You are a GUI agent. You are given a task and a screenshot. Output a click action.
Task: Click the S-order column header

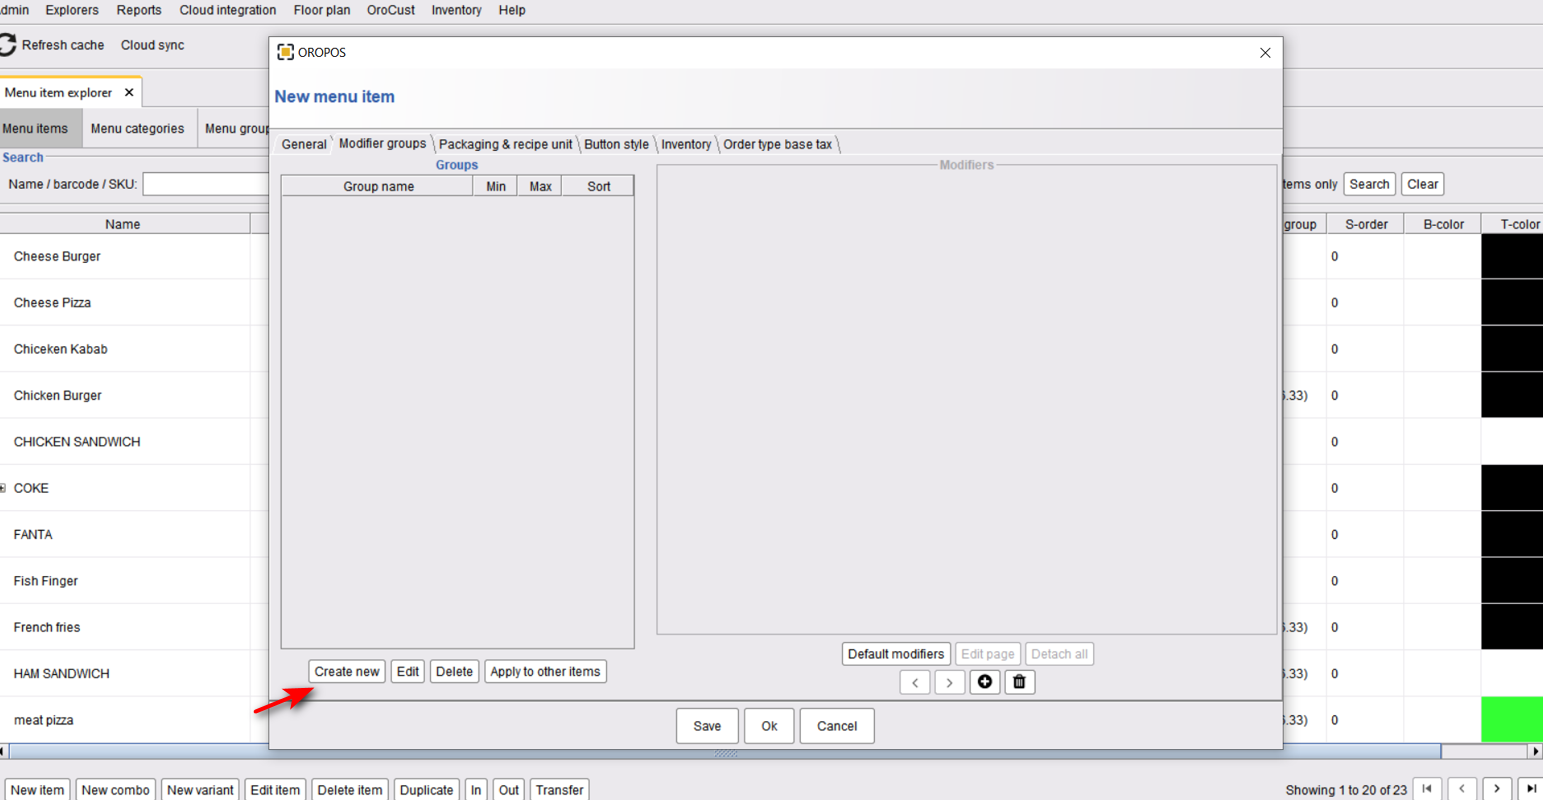coord(1366,224)
